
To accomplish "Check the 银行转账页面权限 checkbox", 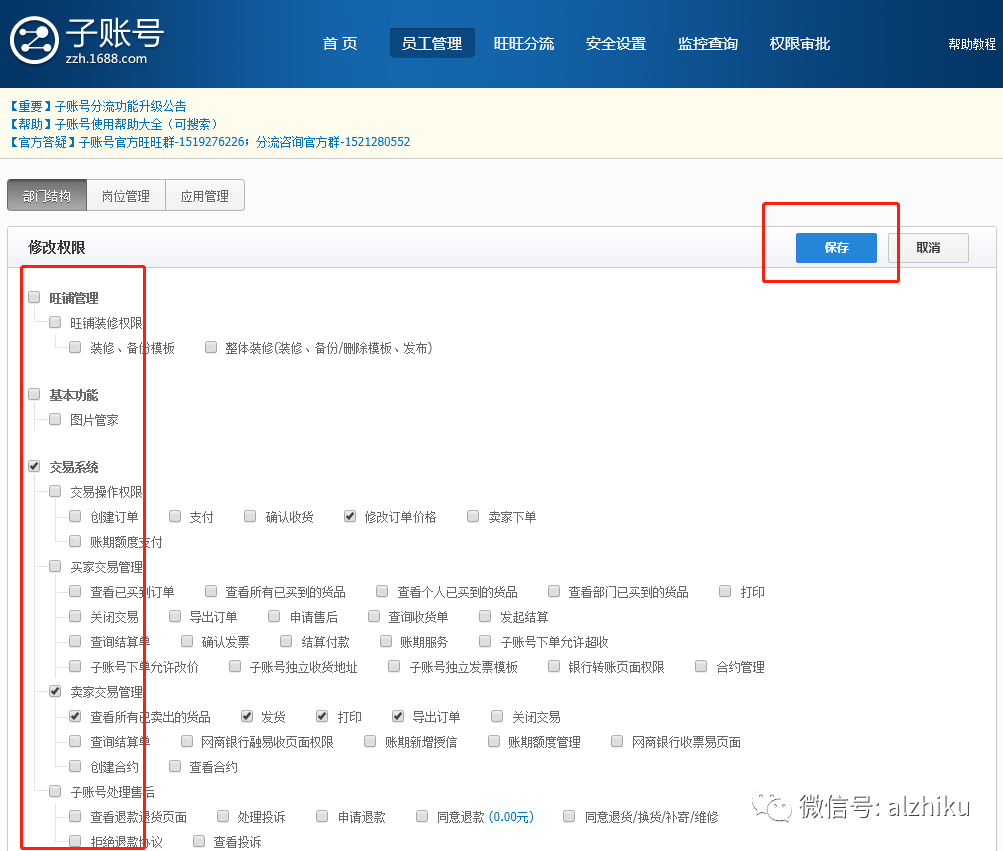I will [x=554, y=667].
